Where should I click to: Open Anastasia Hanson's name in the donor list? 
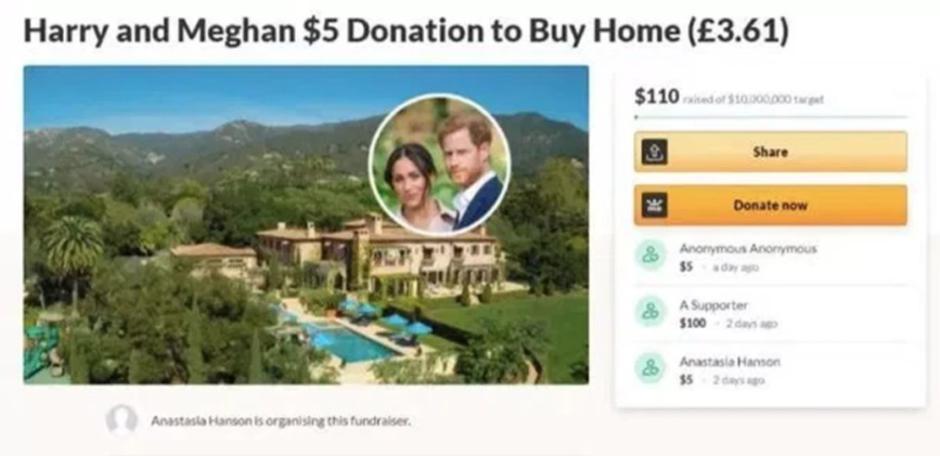click(730, 361)
